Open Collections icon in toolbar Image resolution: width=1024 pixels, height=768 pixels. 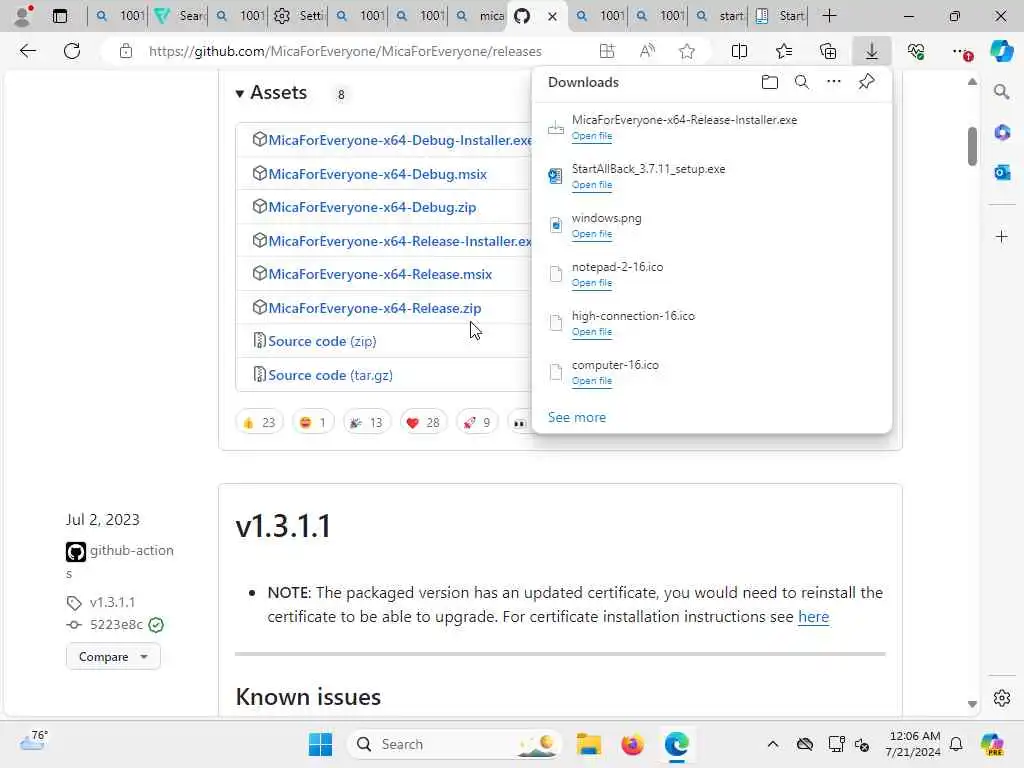(x=828, y=51)
